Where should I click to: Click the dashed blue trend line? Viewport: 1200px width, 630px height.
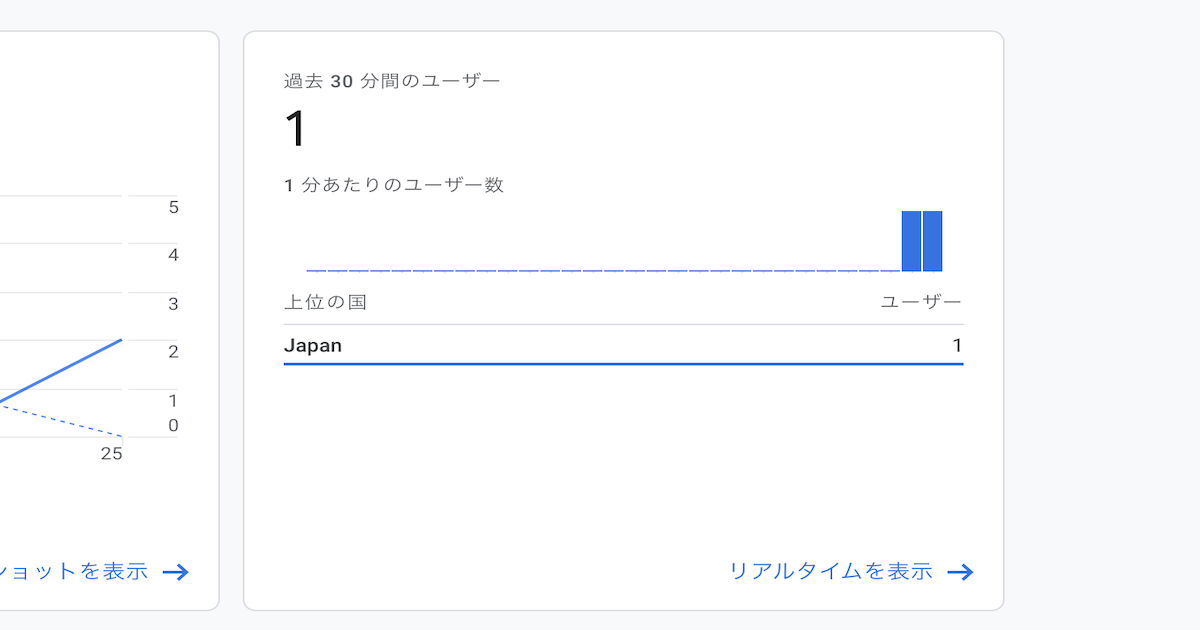(x=61, y=420)
